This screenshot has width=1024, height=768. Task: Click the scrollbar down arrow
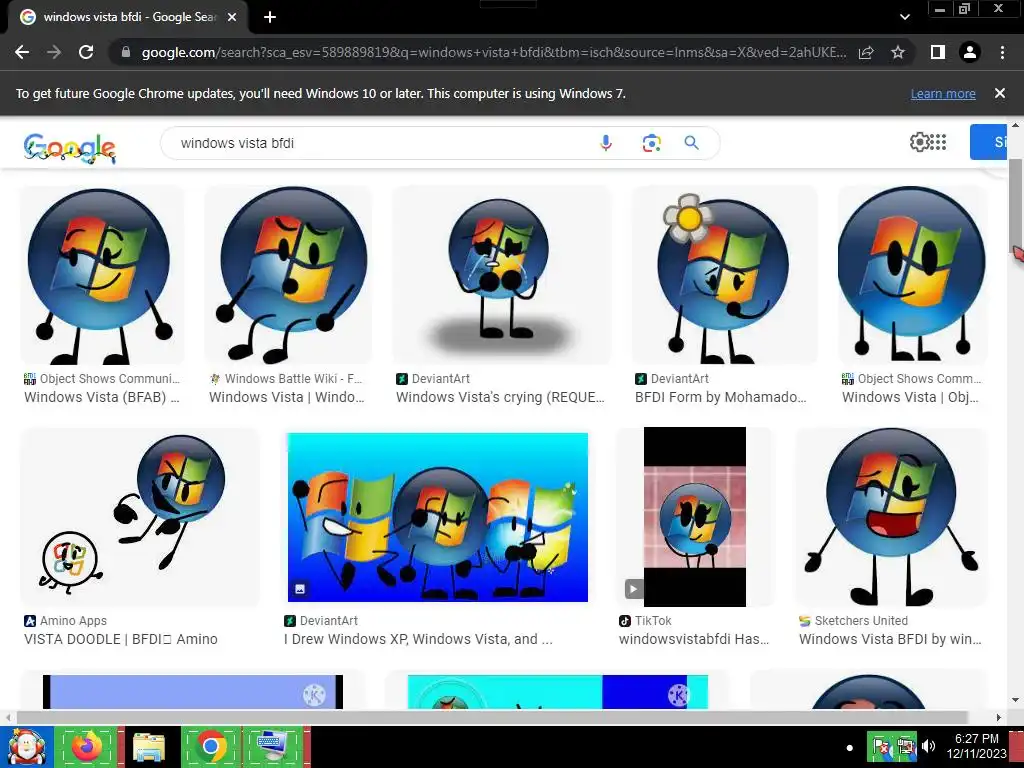click(1015, 700)
